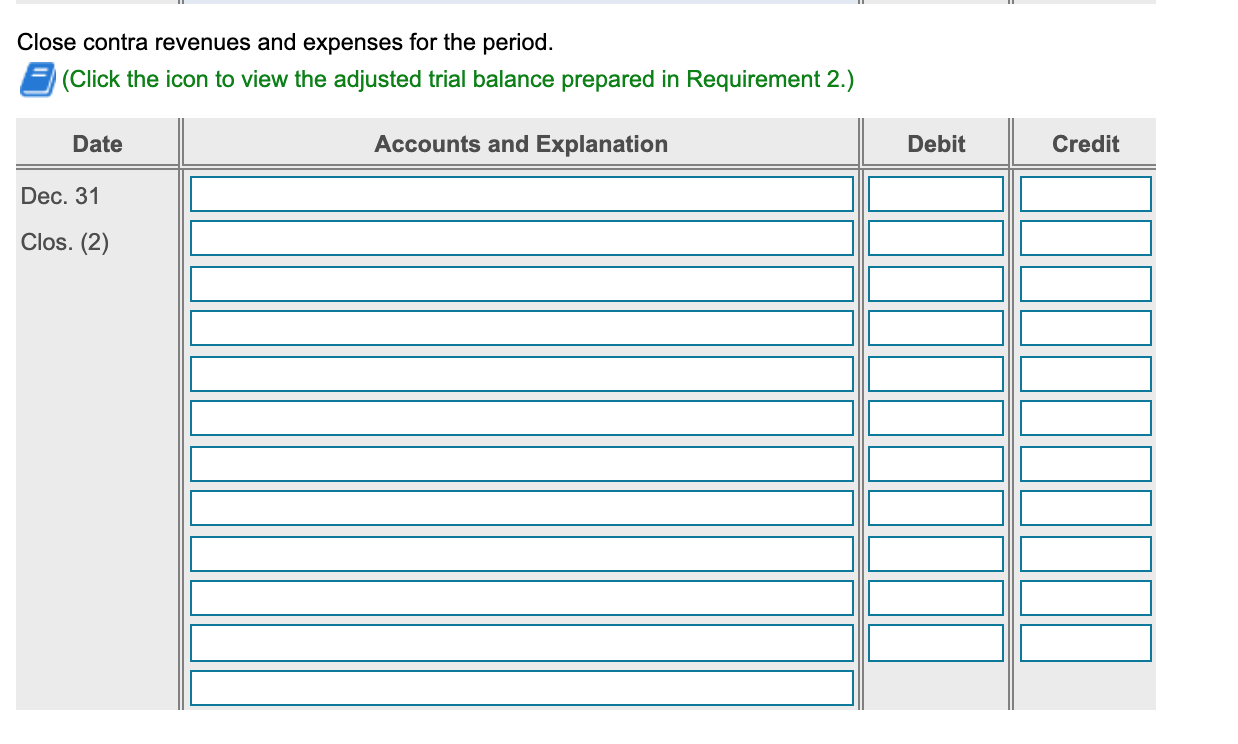Click the Dec. 31 date label
The width and height of the screenshot is (1238, 744).
(x=61, y=196)
